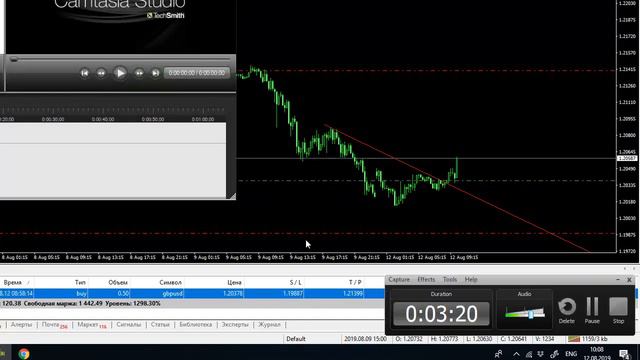640x360 pixels.
Task: Click the V: 1234 volume status field
Action: [545, 339]
